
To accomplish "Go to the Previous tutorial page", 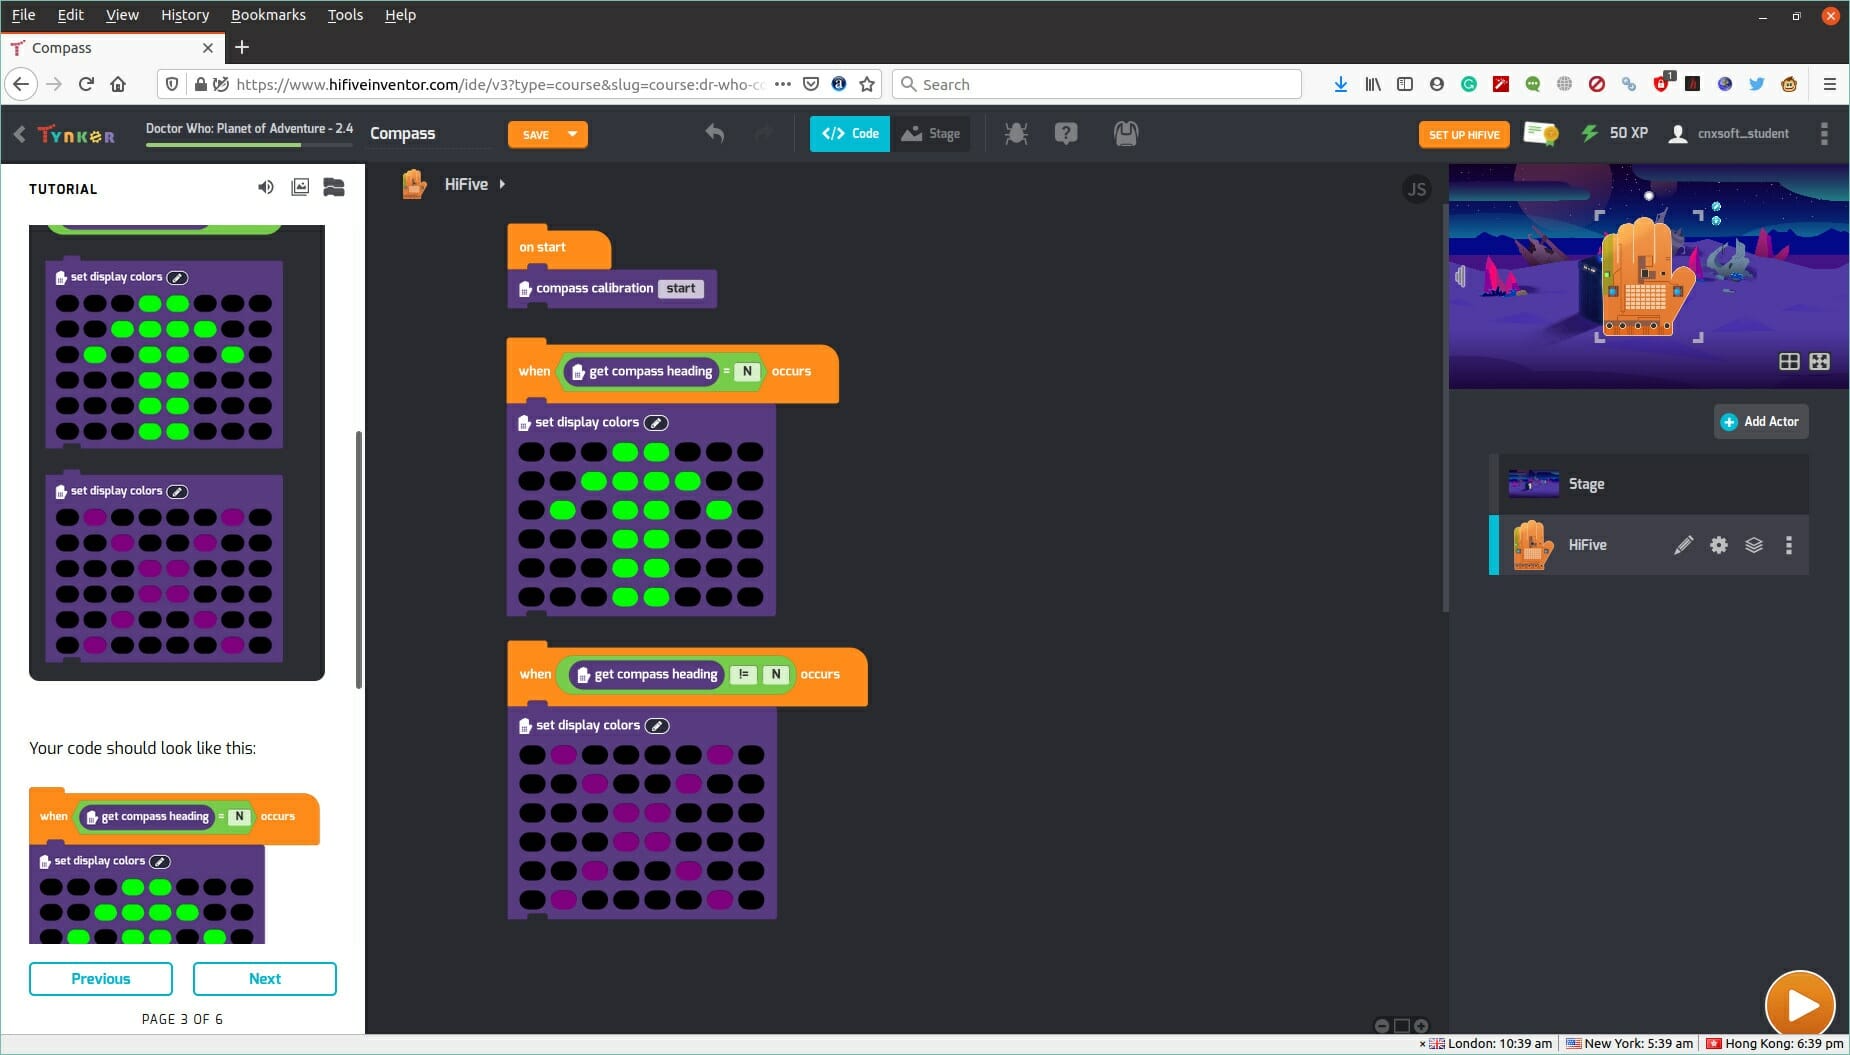I will 100,978.
